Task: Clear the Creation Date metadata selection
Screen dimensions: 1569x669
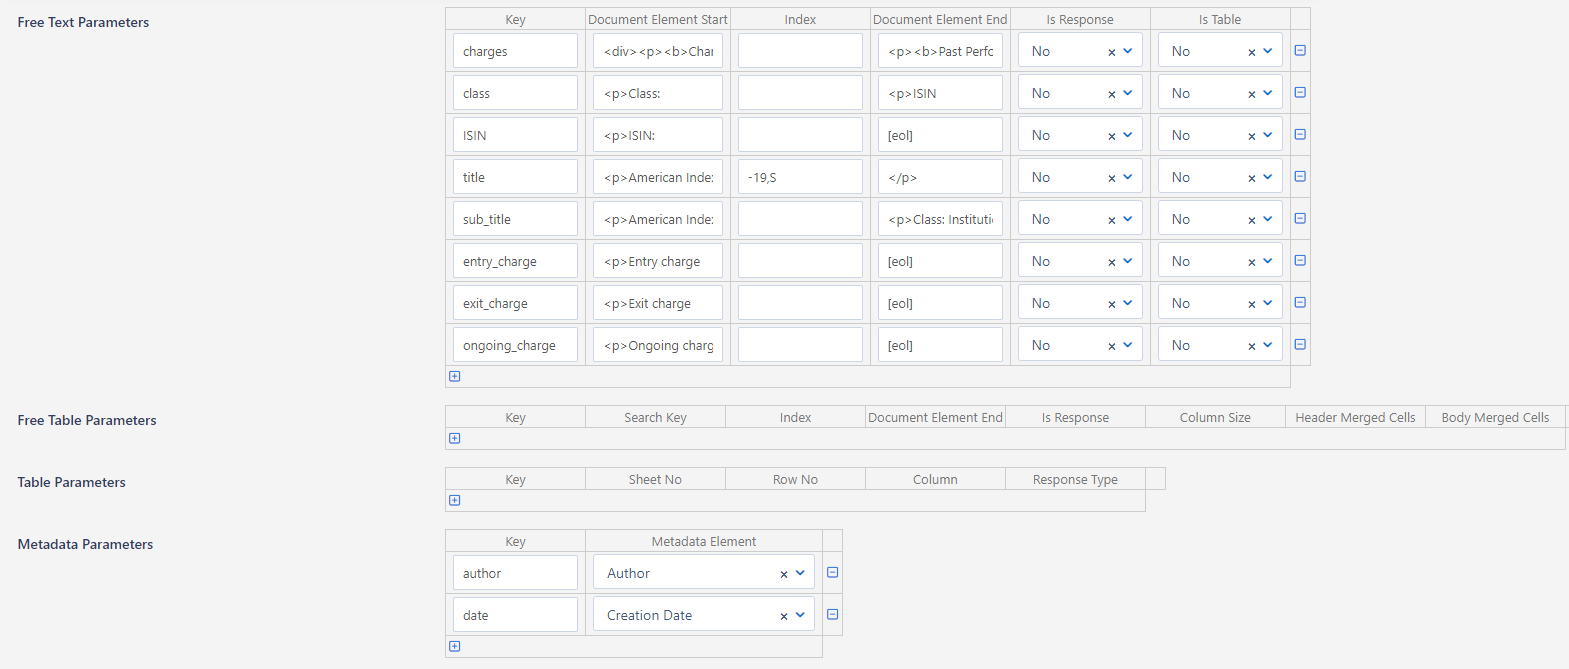Action: pyautogui.click(x=784, y=616)
